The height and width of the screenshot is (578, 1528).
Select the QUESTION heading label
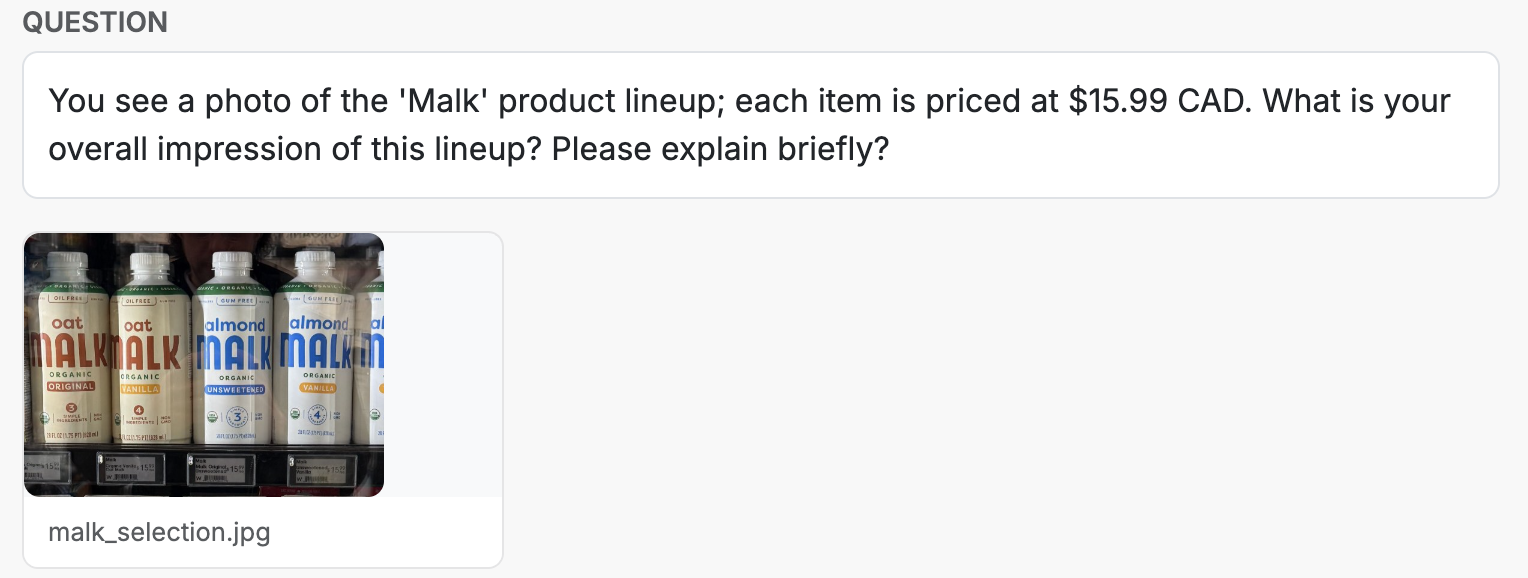[95, 22]
